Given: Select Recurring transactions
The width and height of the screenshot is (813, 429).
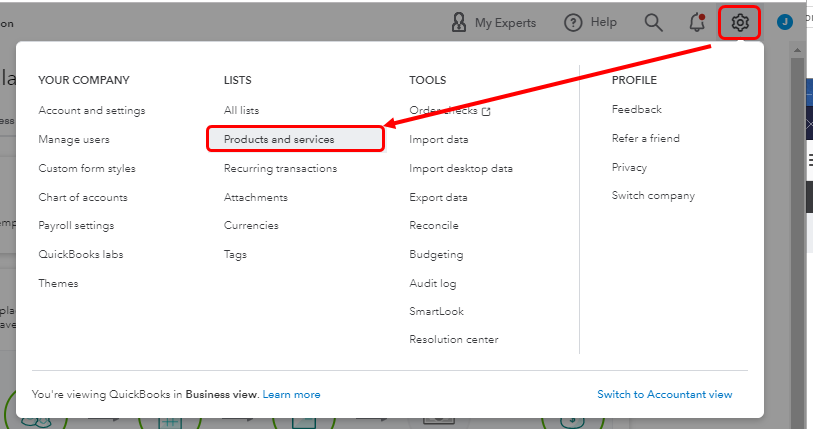Looking at the screenshot, I should [x=280, y=168].
